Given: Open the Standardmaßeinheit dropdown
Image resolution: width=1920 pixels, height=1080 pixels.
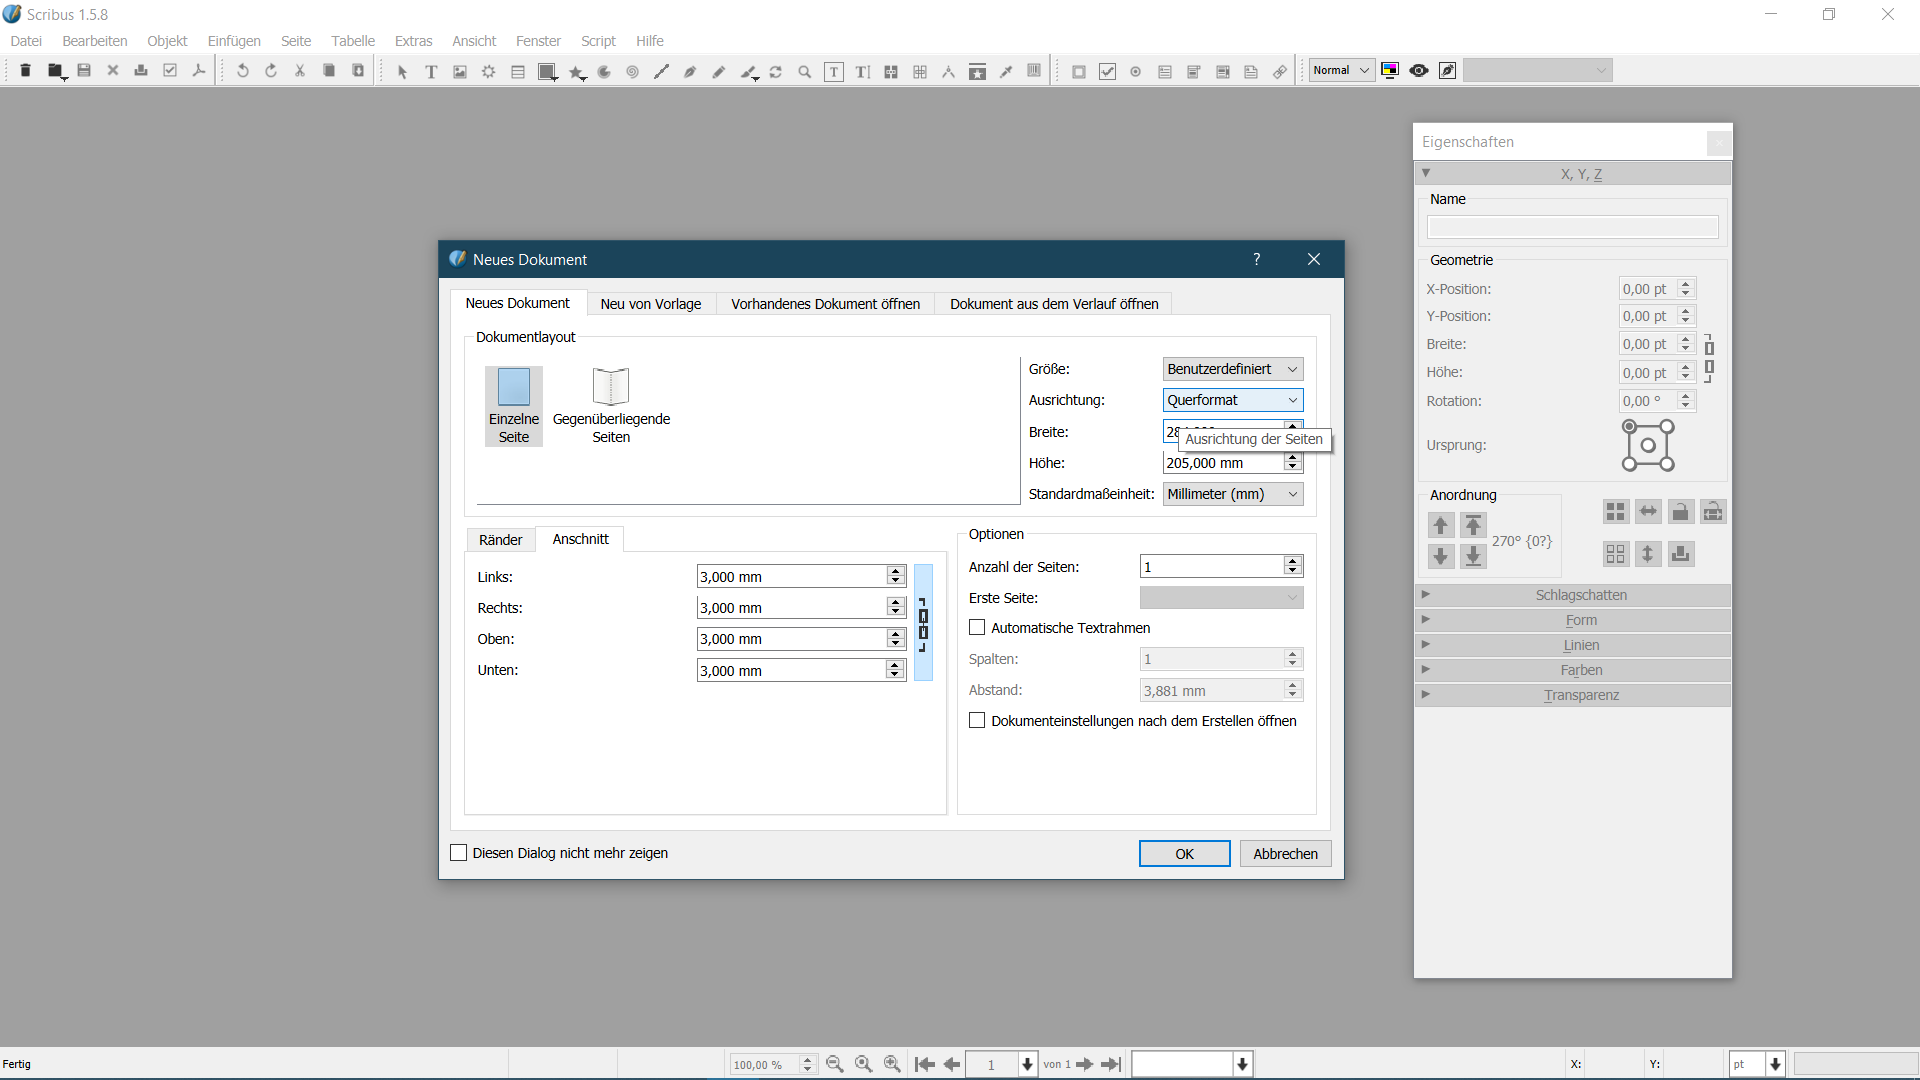Looking at the screenshot, I should tap(1232, 494).
